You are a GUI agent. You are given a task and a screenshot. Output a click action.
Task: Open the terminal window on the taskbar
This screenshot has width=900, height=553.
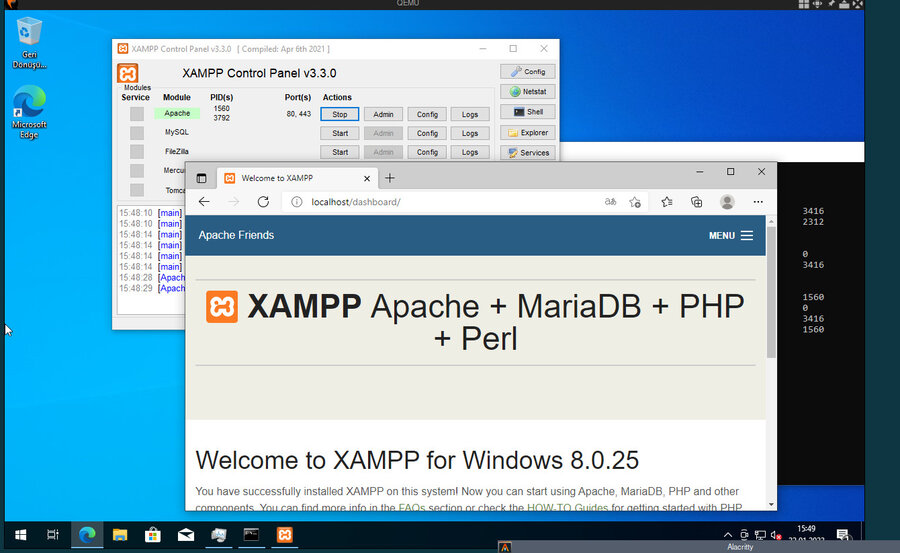pos(251,535)
